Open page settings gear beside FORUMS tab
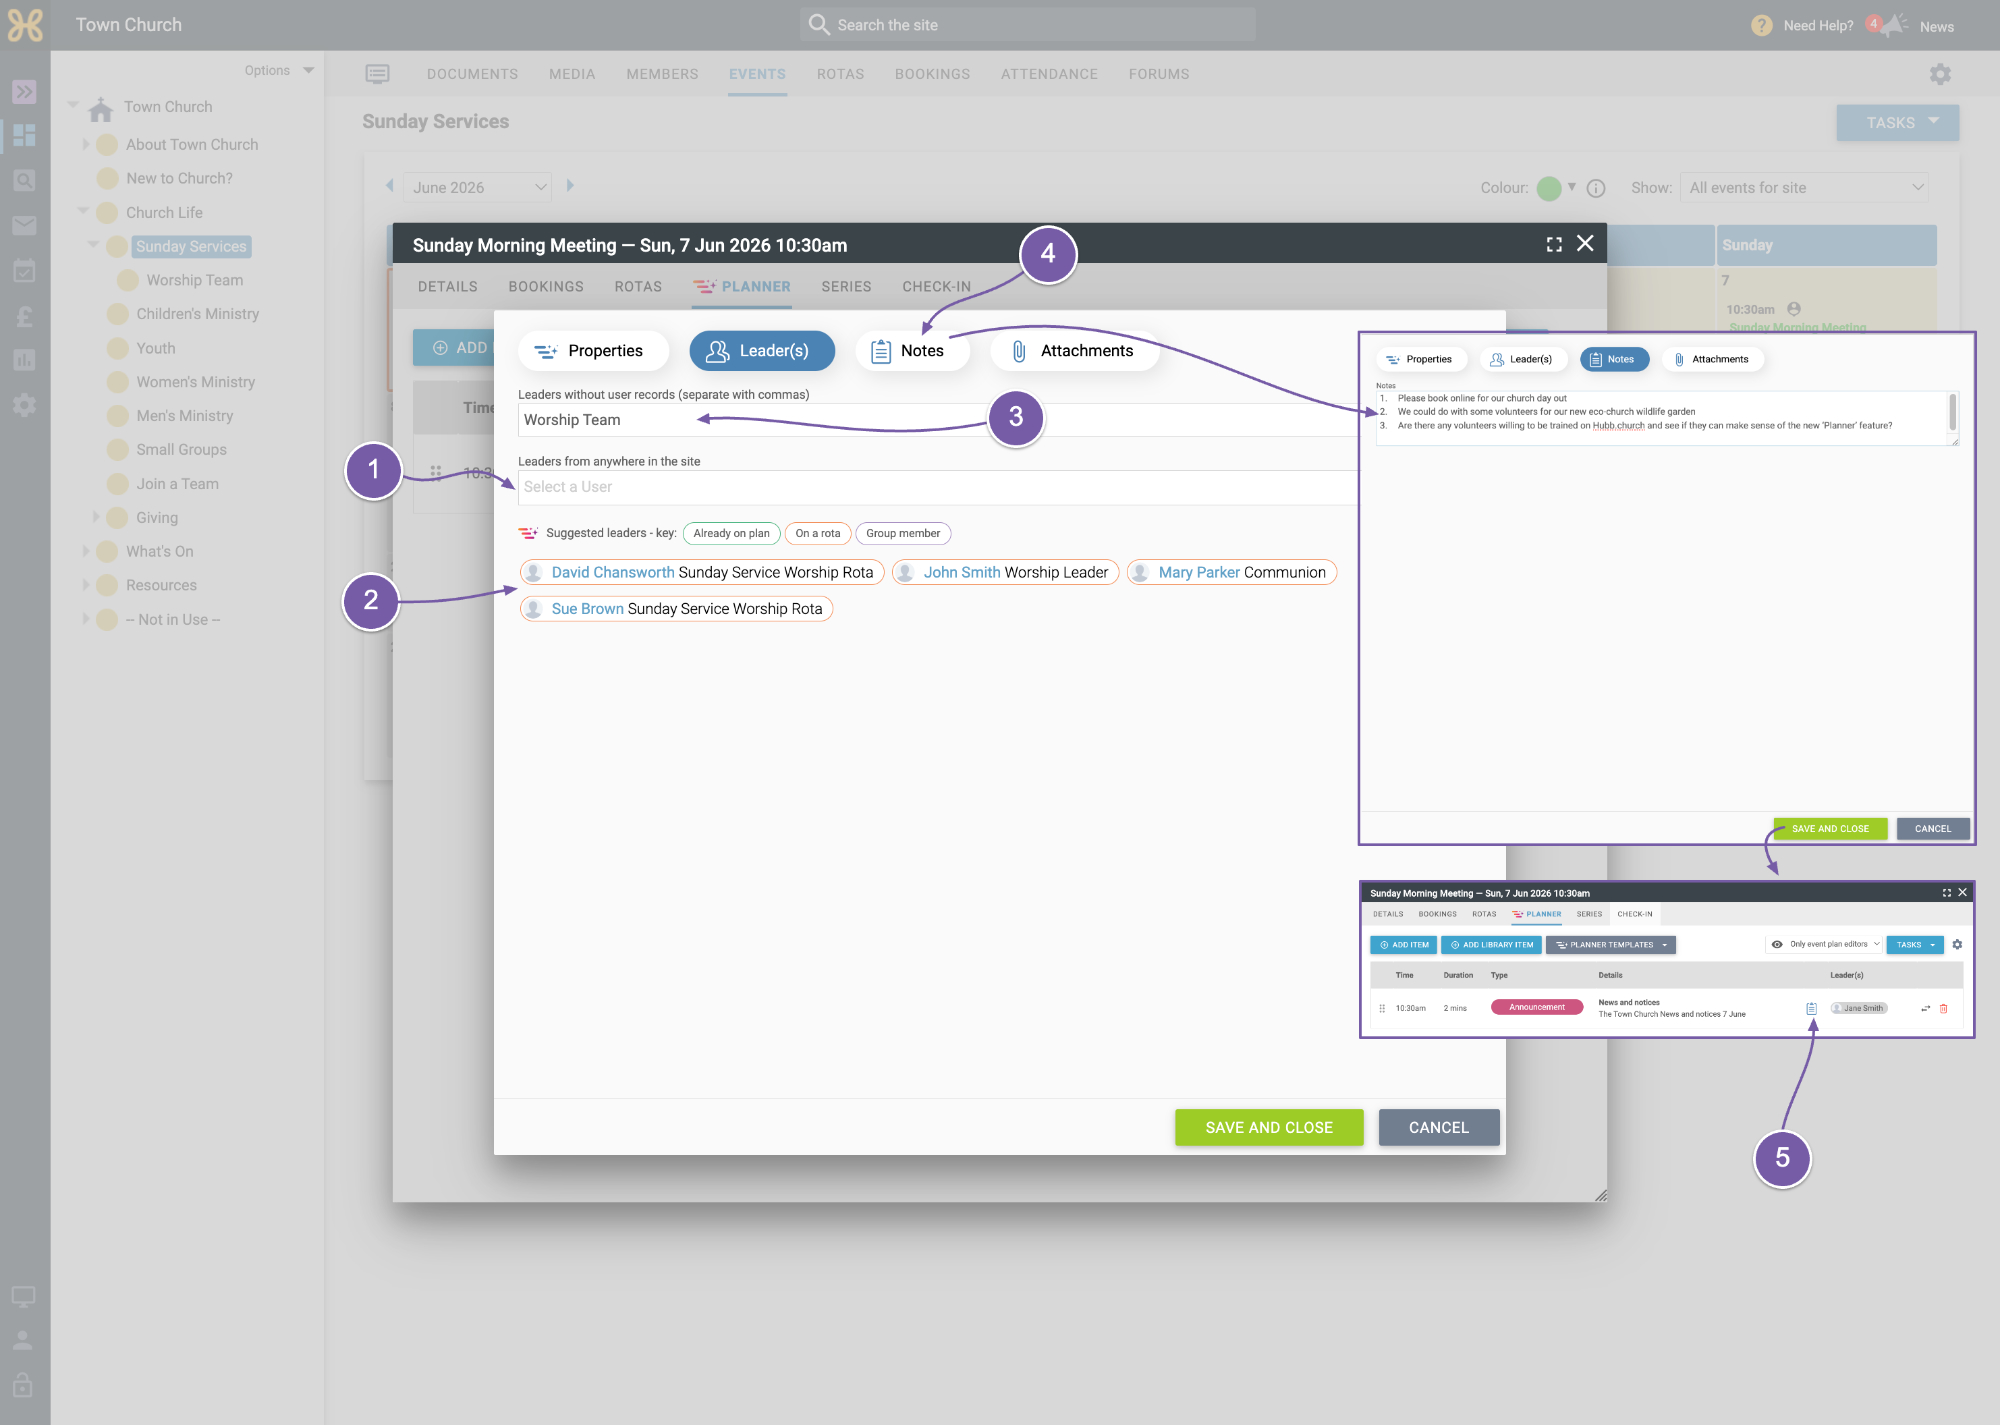Image resolution: width=2000 pixels, height=1425 pixels. [x=1940, y=74]
